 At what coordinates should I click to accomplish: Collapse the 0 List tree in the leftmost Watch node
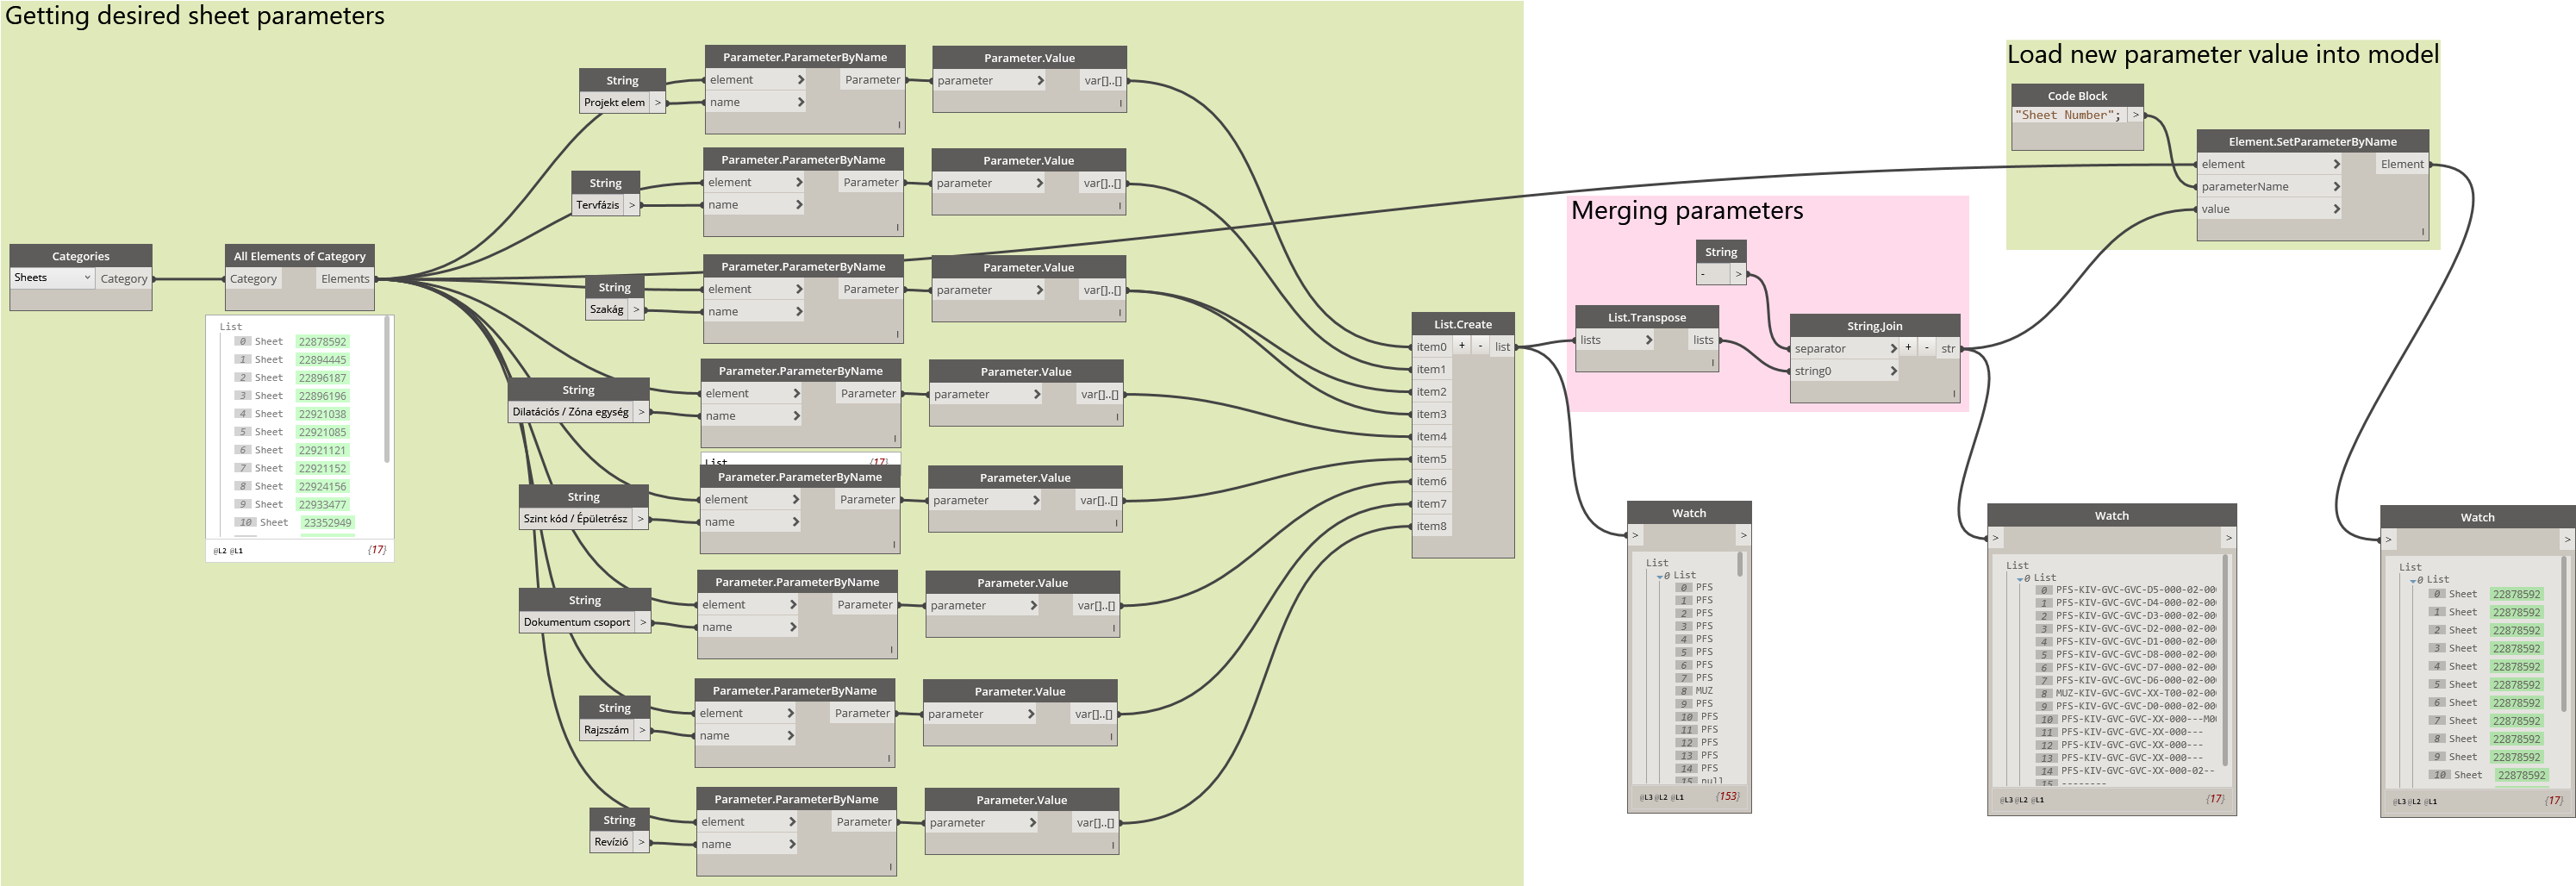tap(1658, 575)
